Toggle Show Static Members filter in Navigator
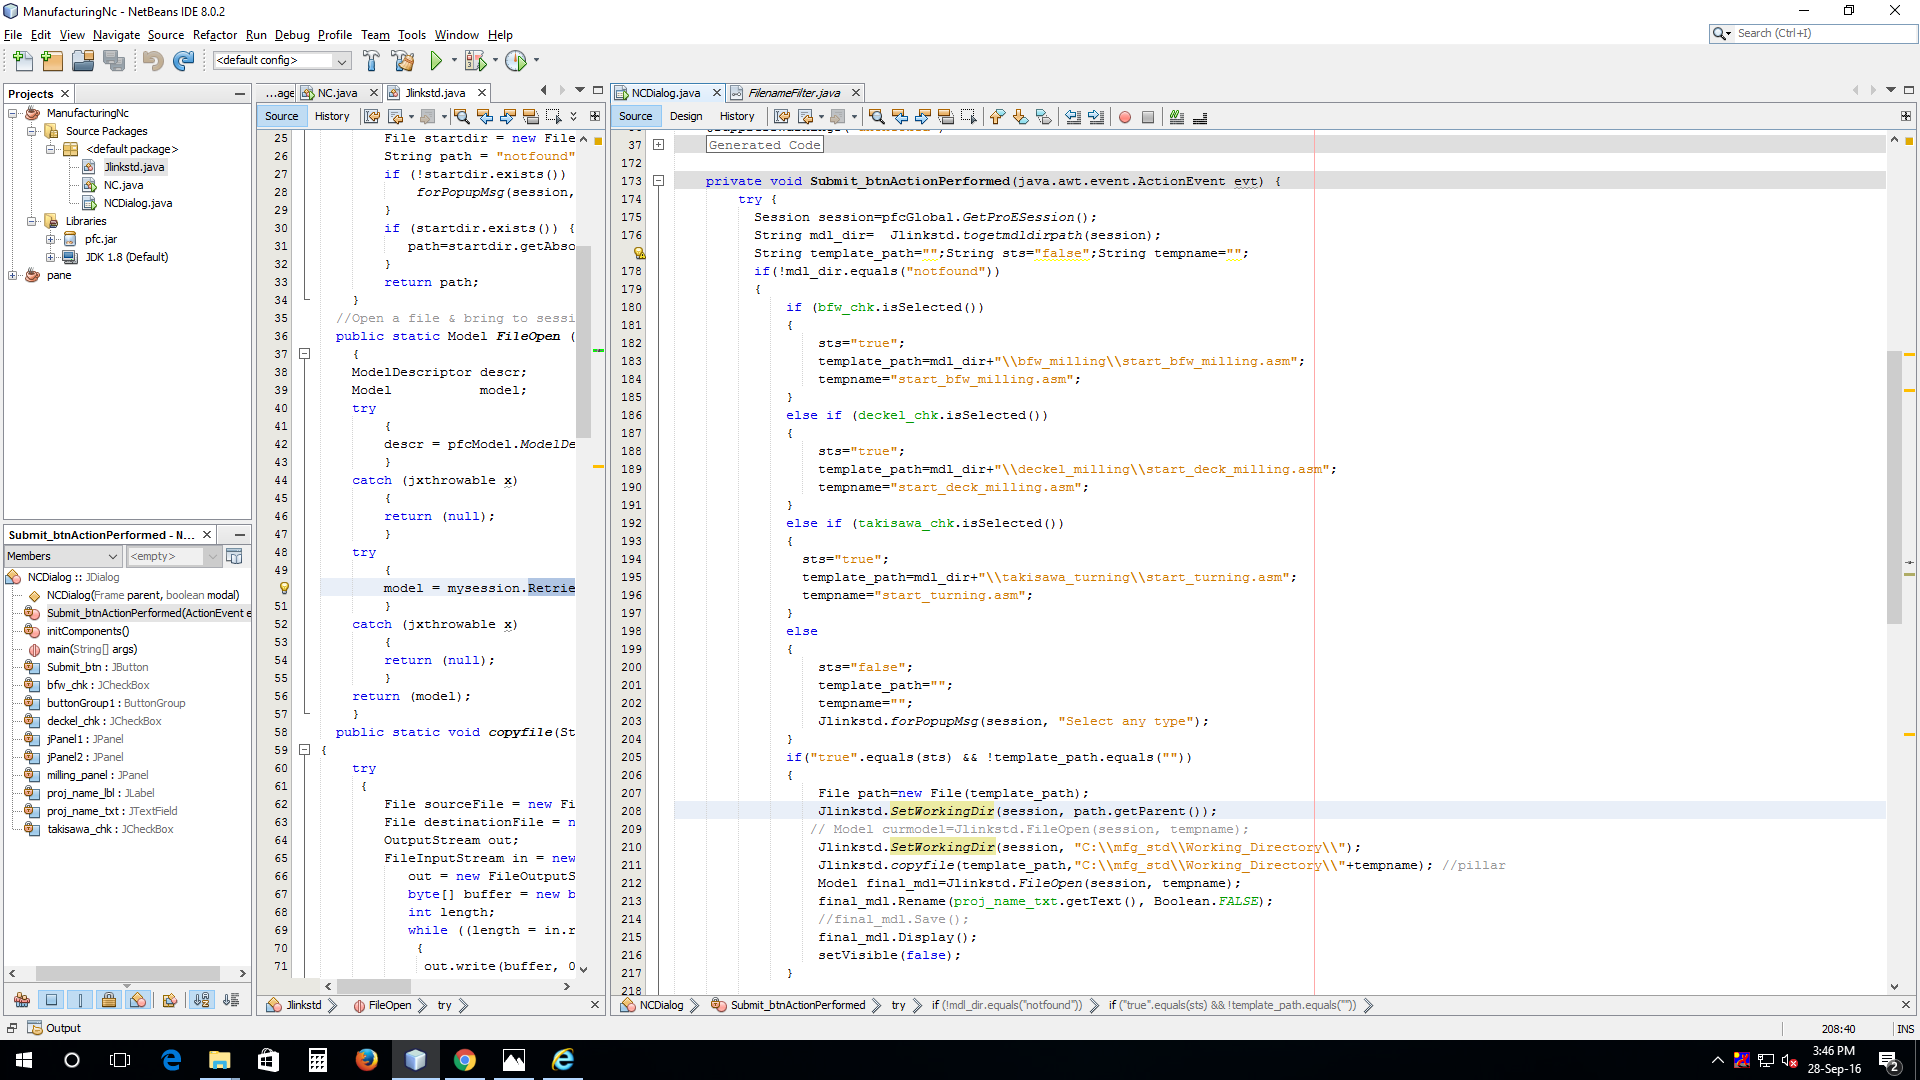Viewport: 1920px width, 1080px height. pos(80,1000)
